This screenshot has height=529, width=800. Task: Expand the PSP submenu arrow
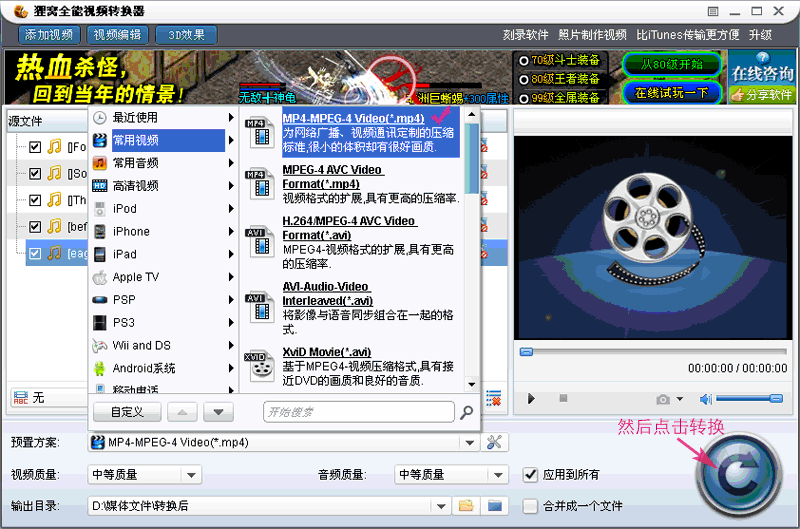tap(231, 300)
